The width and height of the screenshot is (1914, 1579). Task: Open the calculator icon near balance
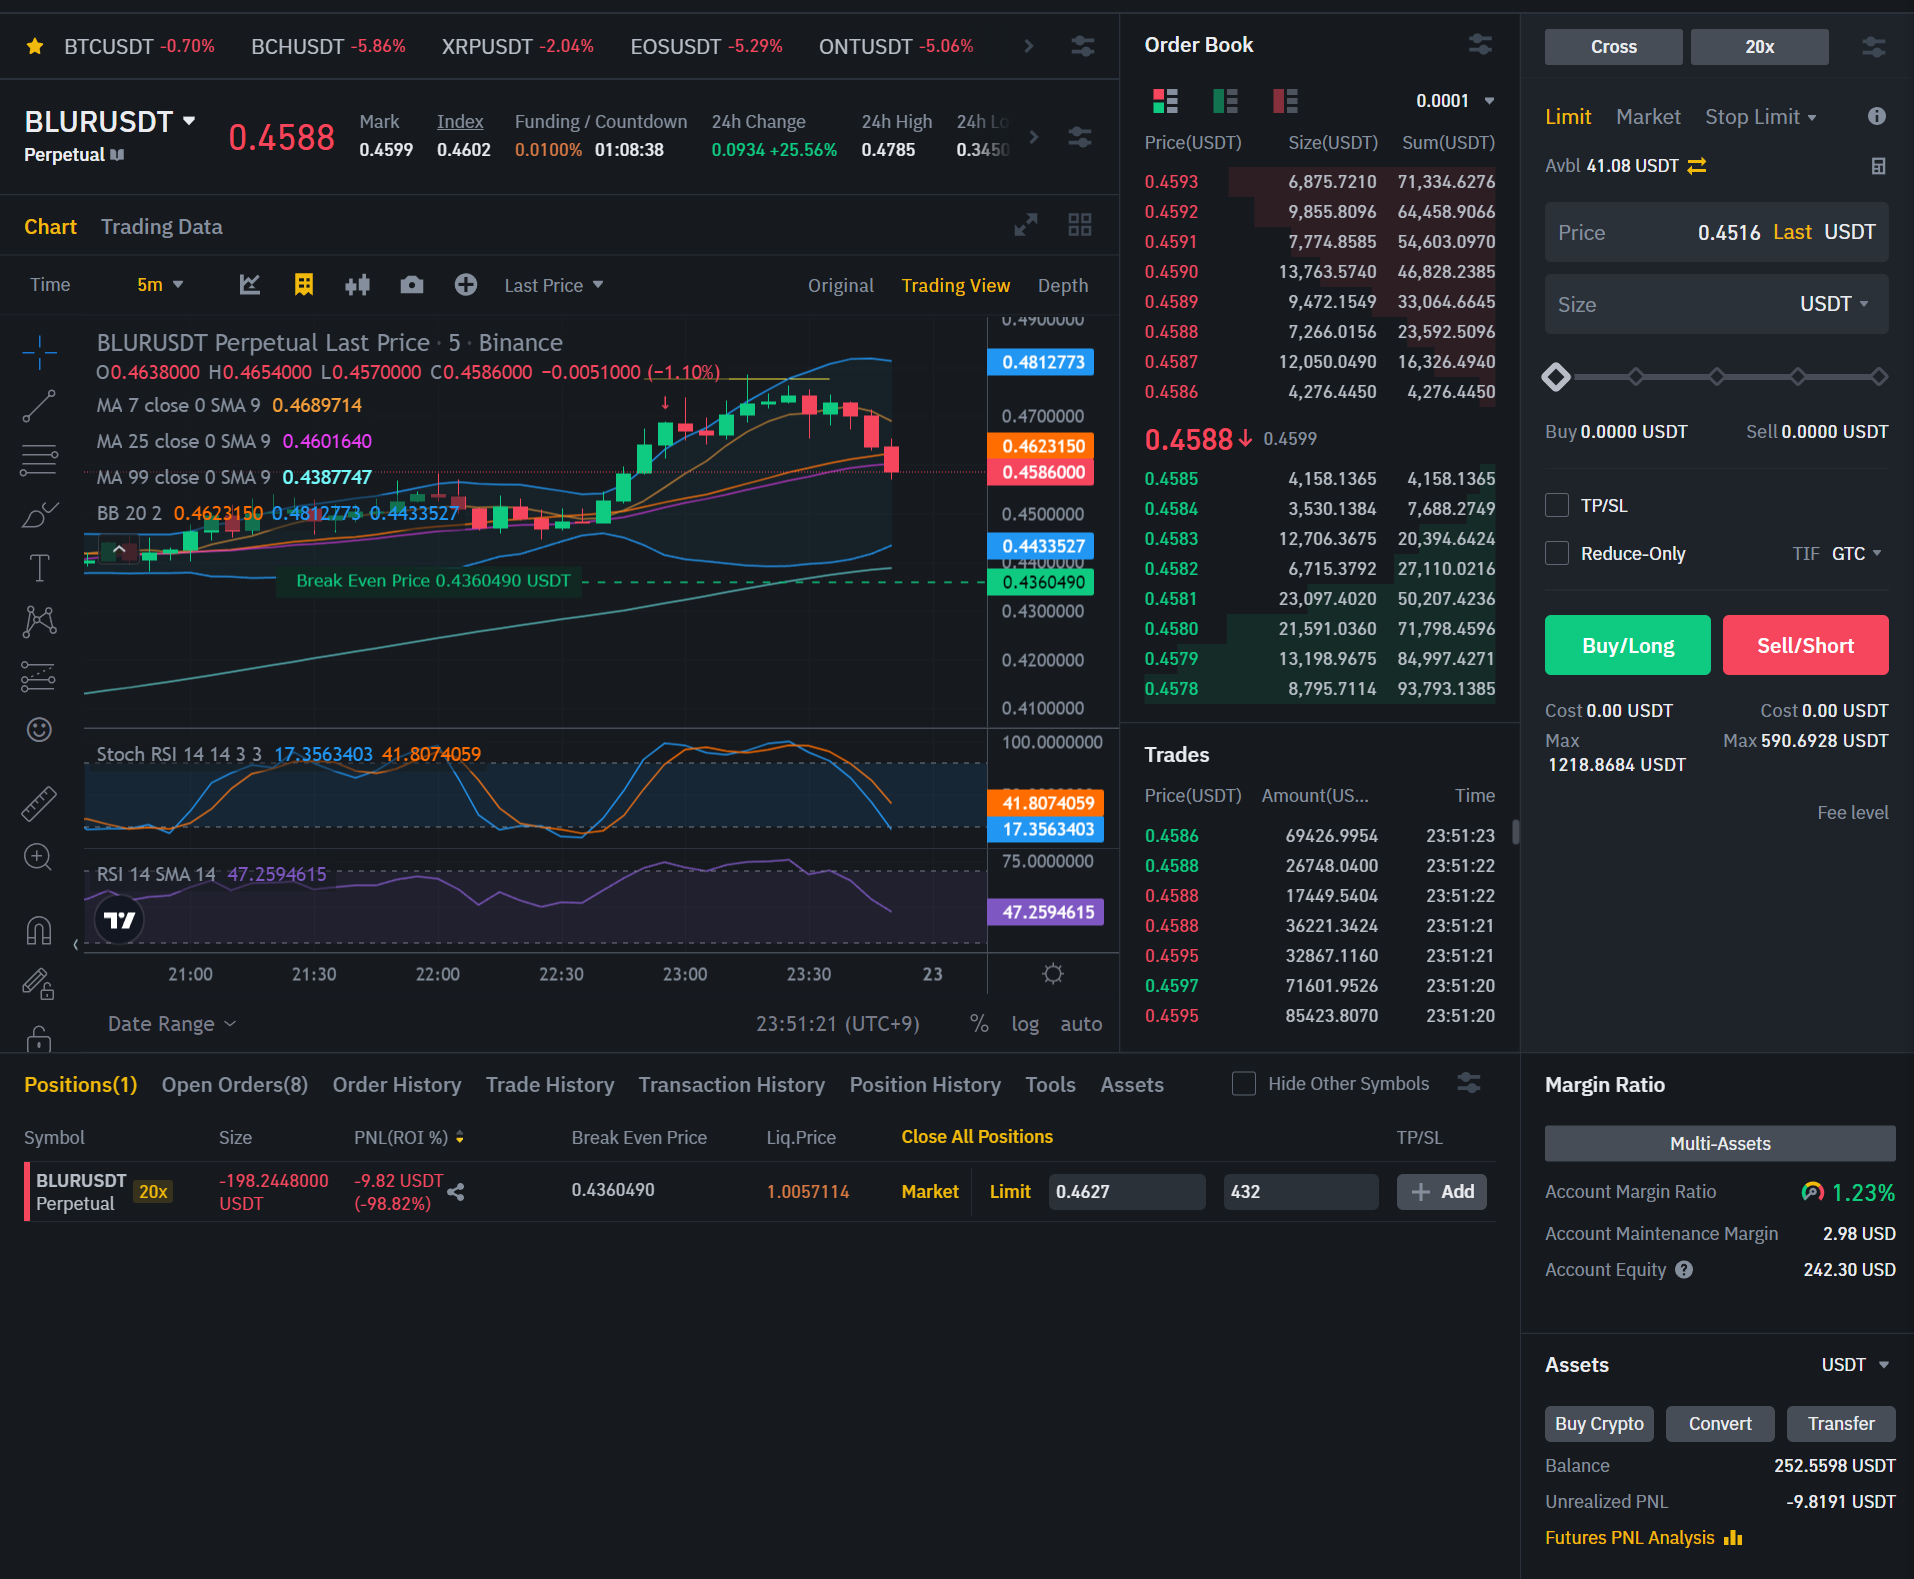tap(1879, 166)
